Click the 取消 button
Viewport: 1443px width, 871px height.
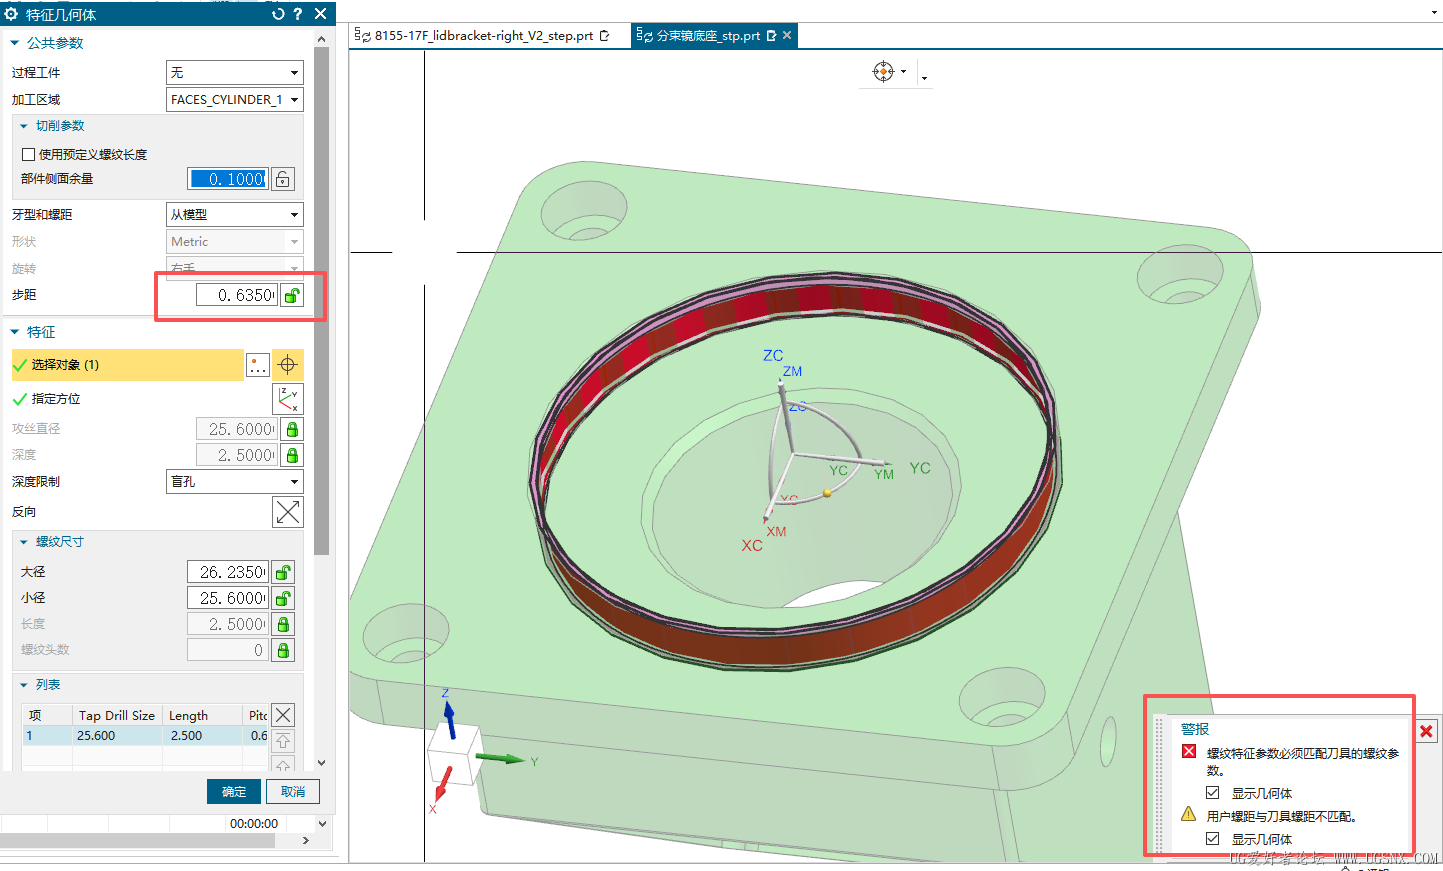[x=293, y=792]
